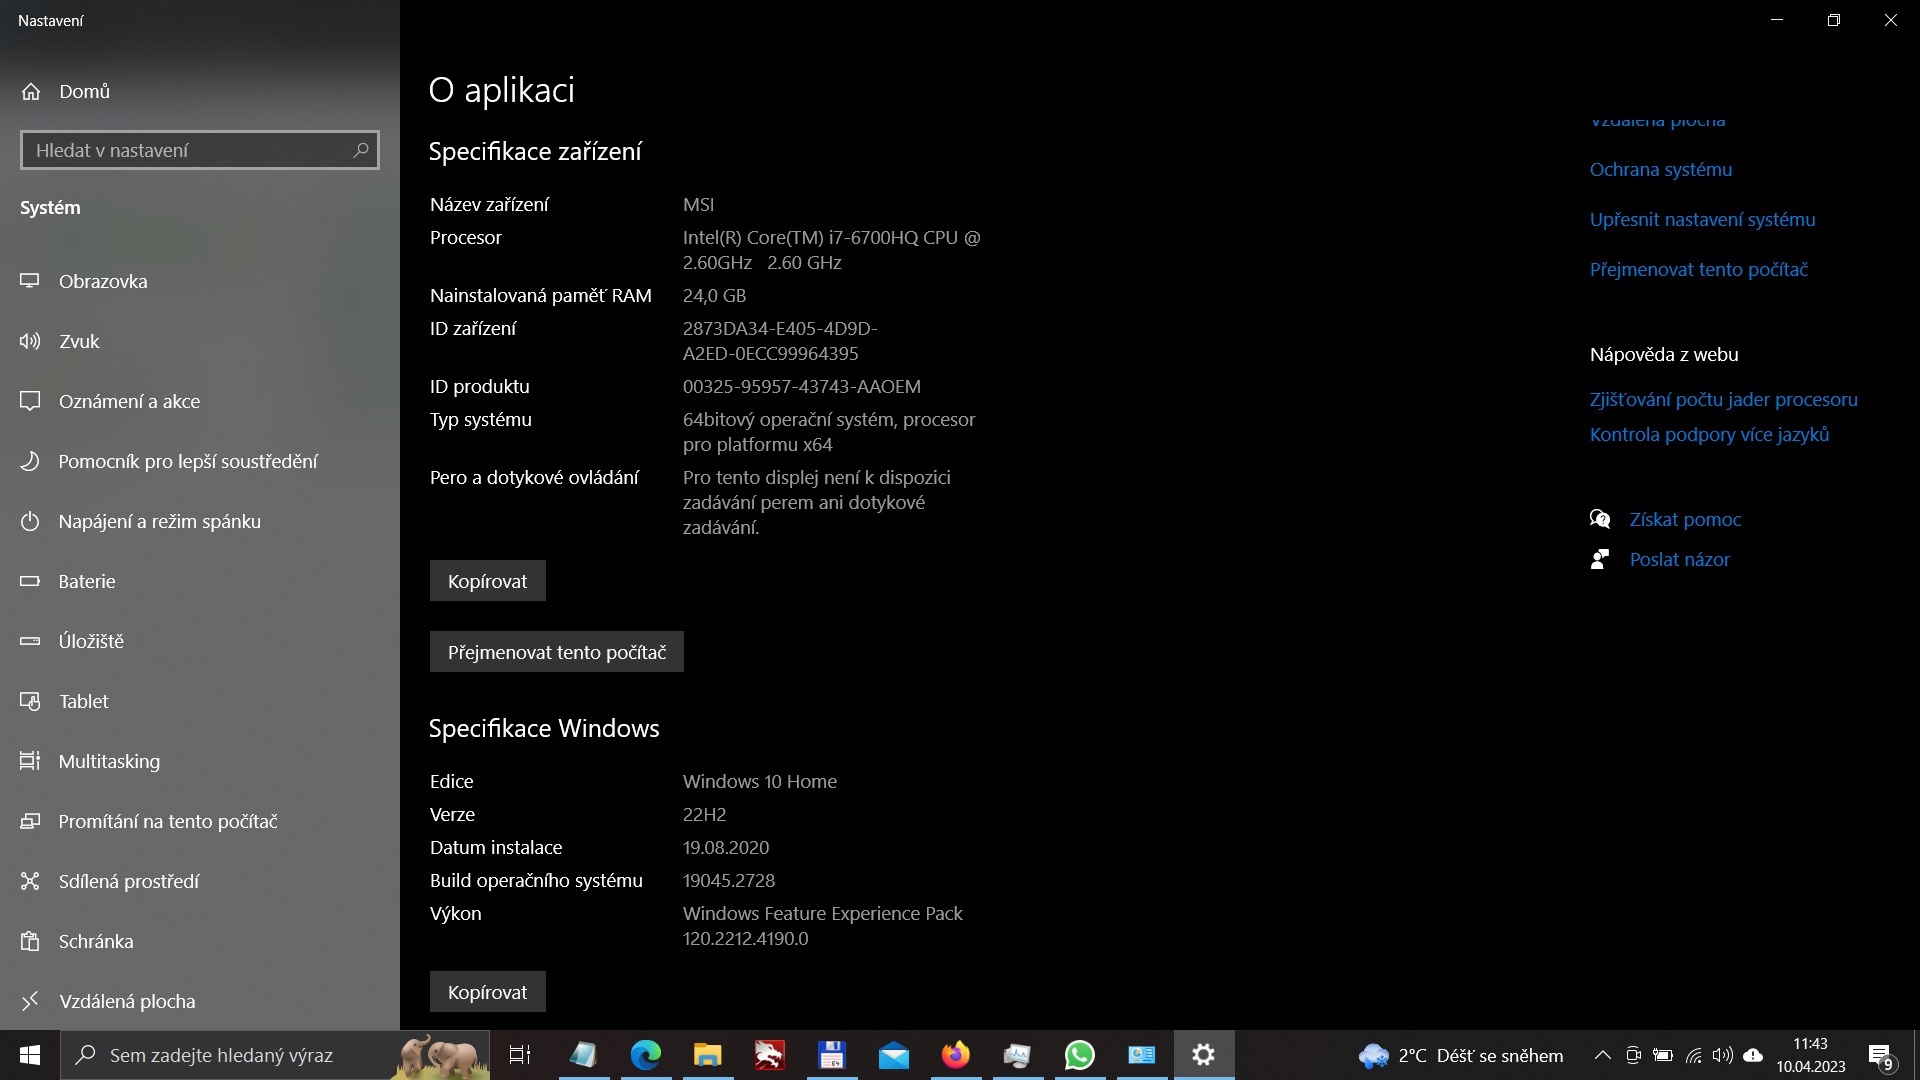Image resolution: width=1920 pixels, height=1080 pixels.
Task: Open the Windows Start menu
Action: point(30,1055)
